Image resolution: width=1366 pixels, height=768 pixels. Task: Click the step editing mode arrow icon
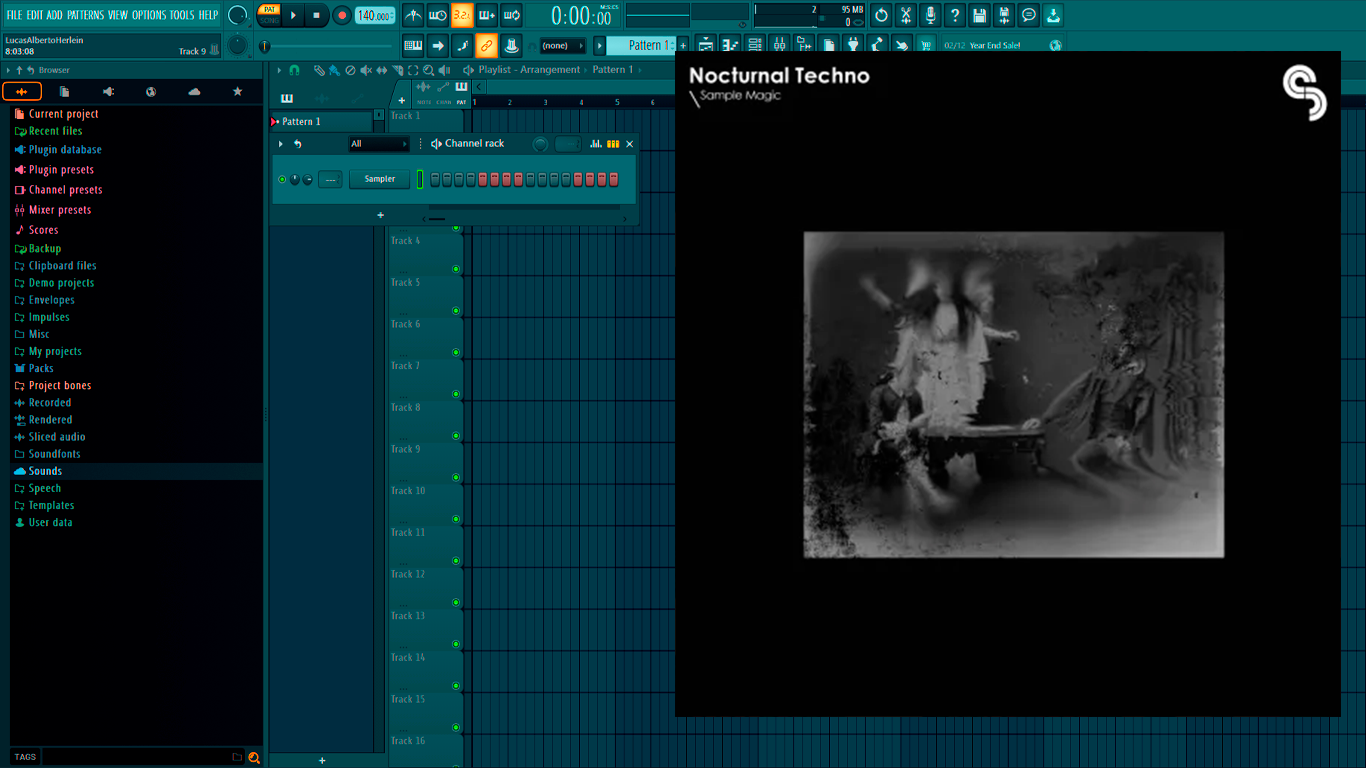click(x=438, y=45)
